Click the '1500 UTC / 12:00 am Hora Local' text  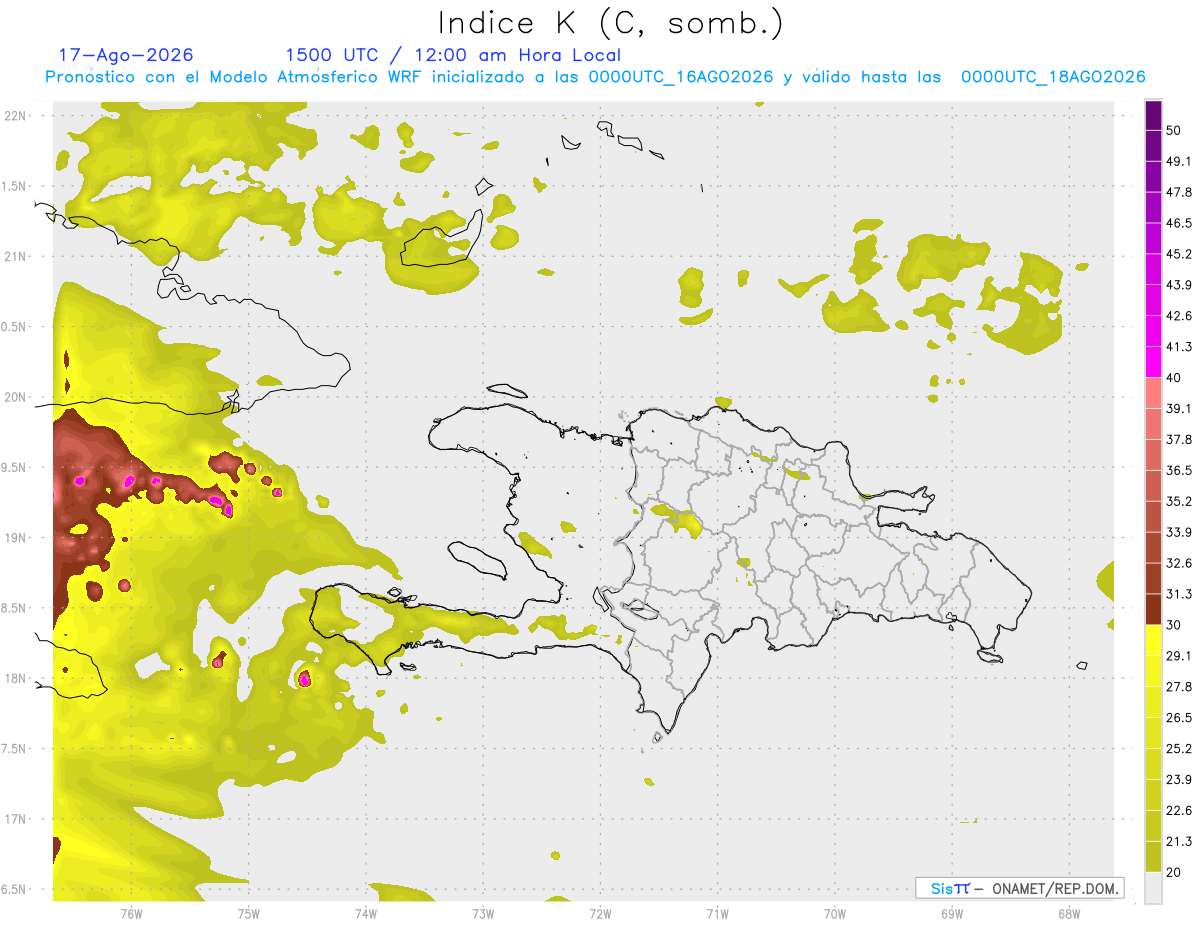tap(453, 55)
